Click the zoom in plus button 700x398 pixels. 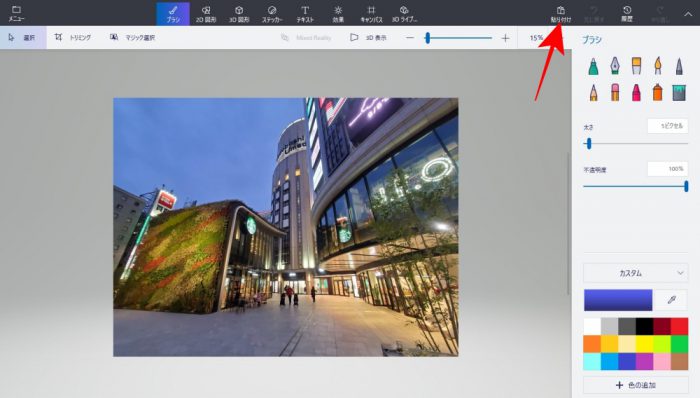point(505,38)
